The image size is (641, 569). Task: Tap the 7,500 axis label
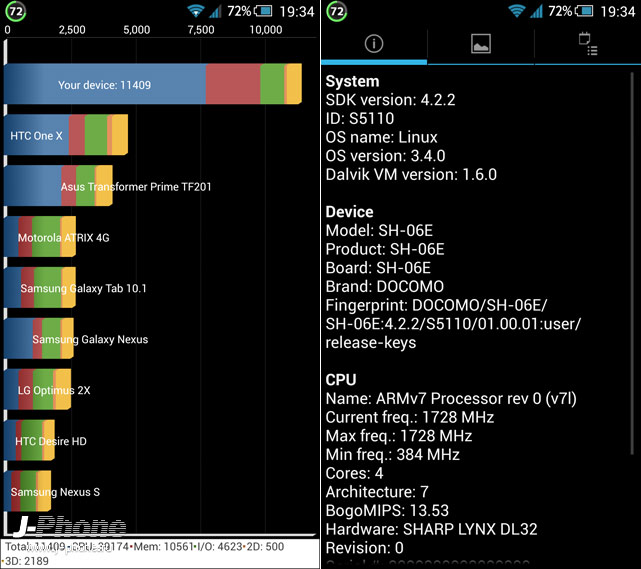click(201, 30)
